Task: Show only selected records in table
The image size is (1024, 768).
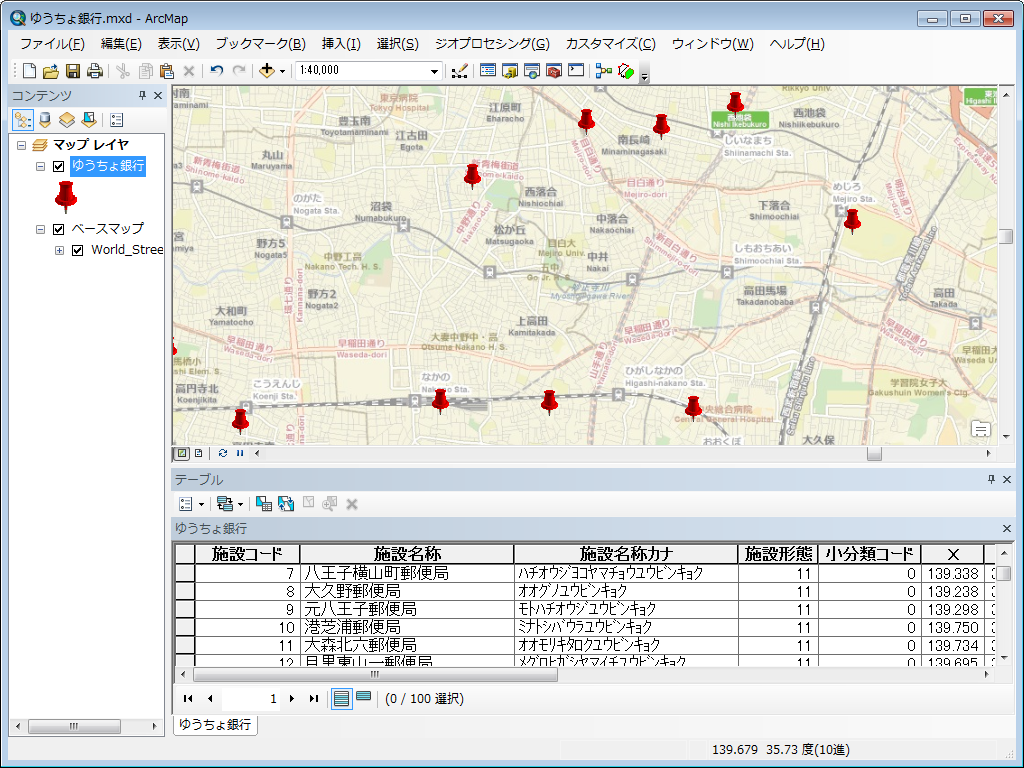Action: click(x=364, y=697)
